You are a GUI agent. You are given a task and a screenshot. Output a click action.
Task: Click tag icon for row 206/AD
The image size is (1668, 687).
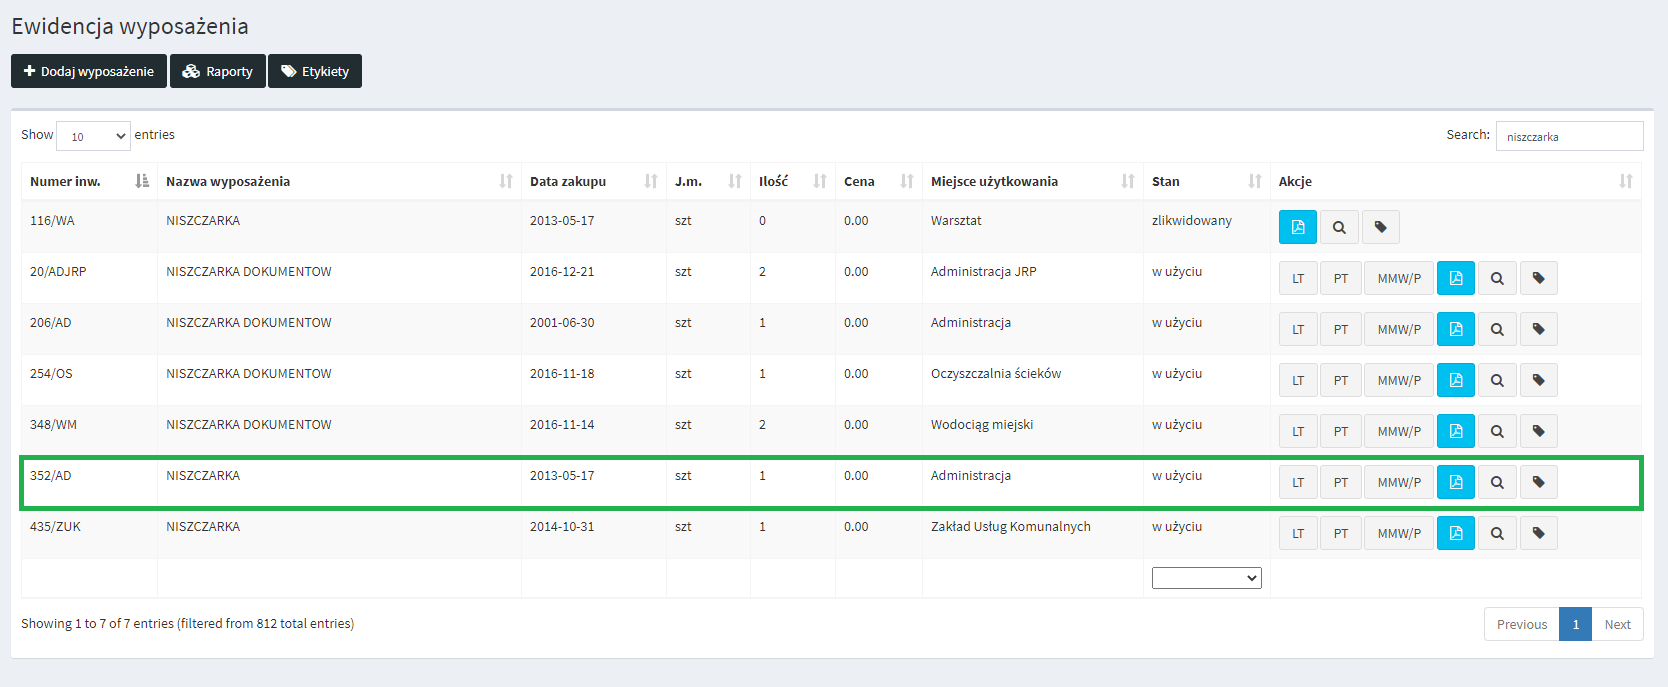1538,329
